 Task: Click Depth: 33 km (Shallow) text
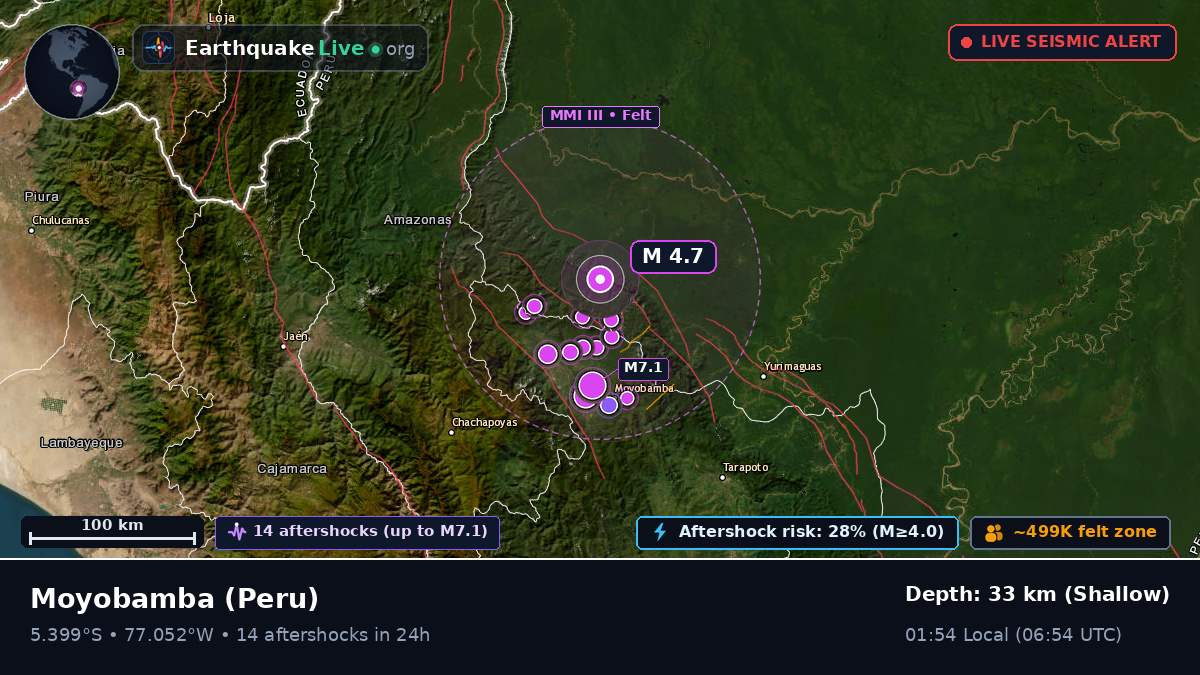pos(1037,594)
